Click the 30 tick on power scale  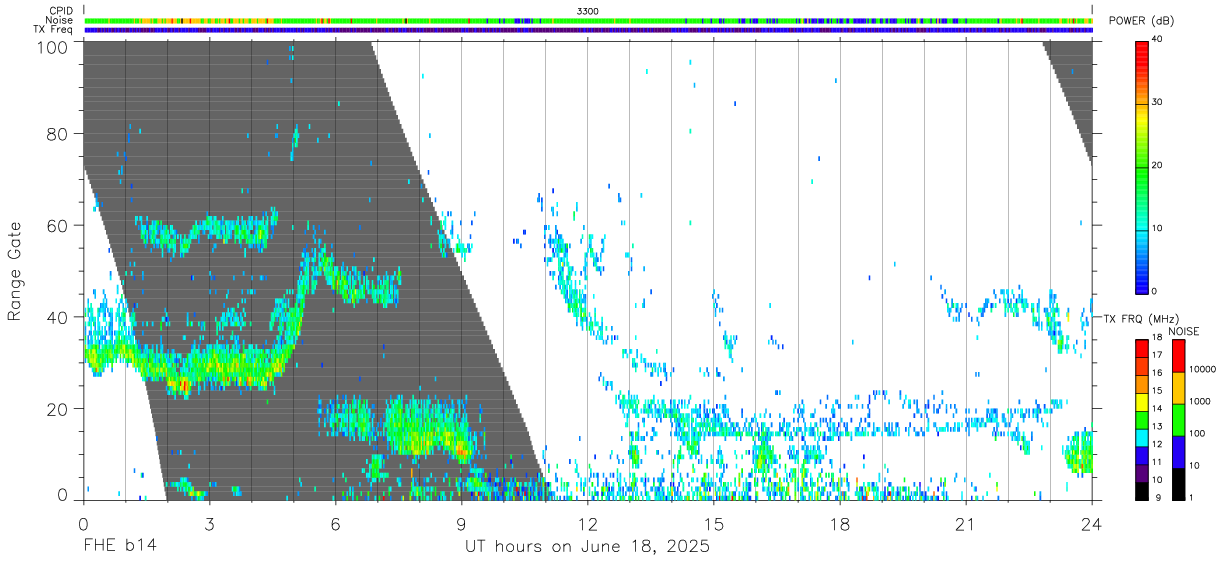tap(1158, 102)
